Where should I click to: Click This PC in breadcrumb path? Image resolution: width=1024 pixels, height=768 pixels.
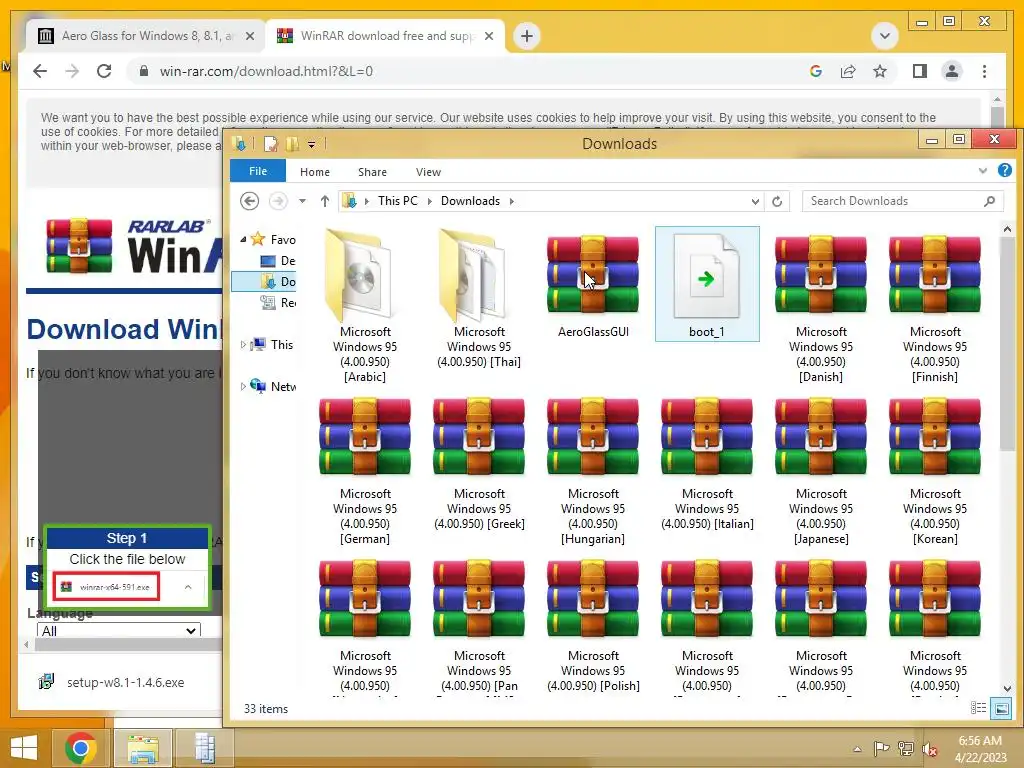coord(398,201)
